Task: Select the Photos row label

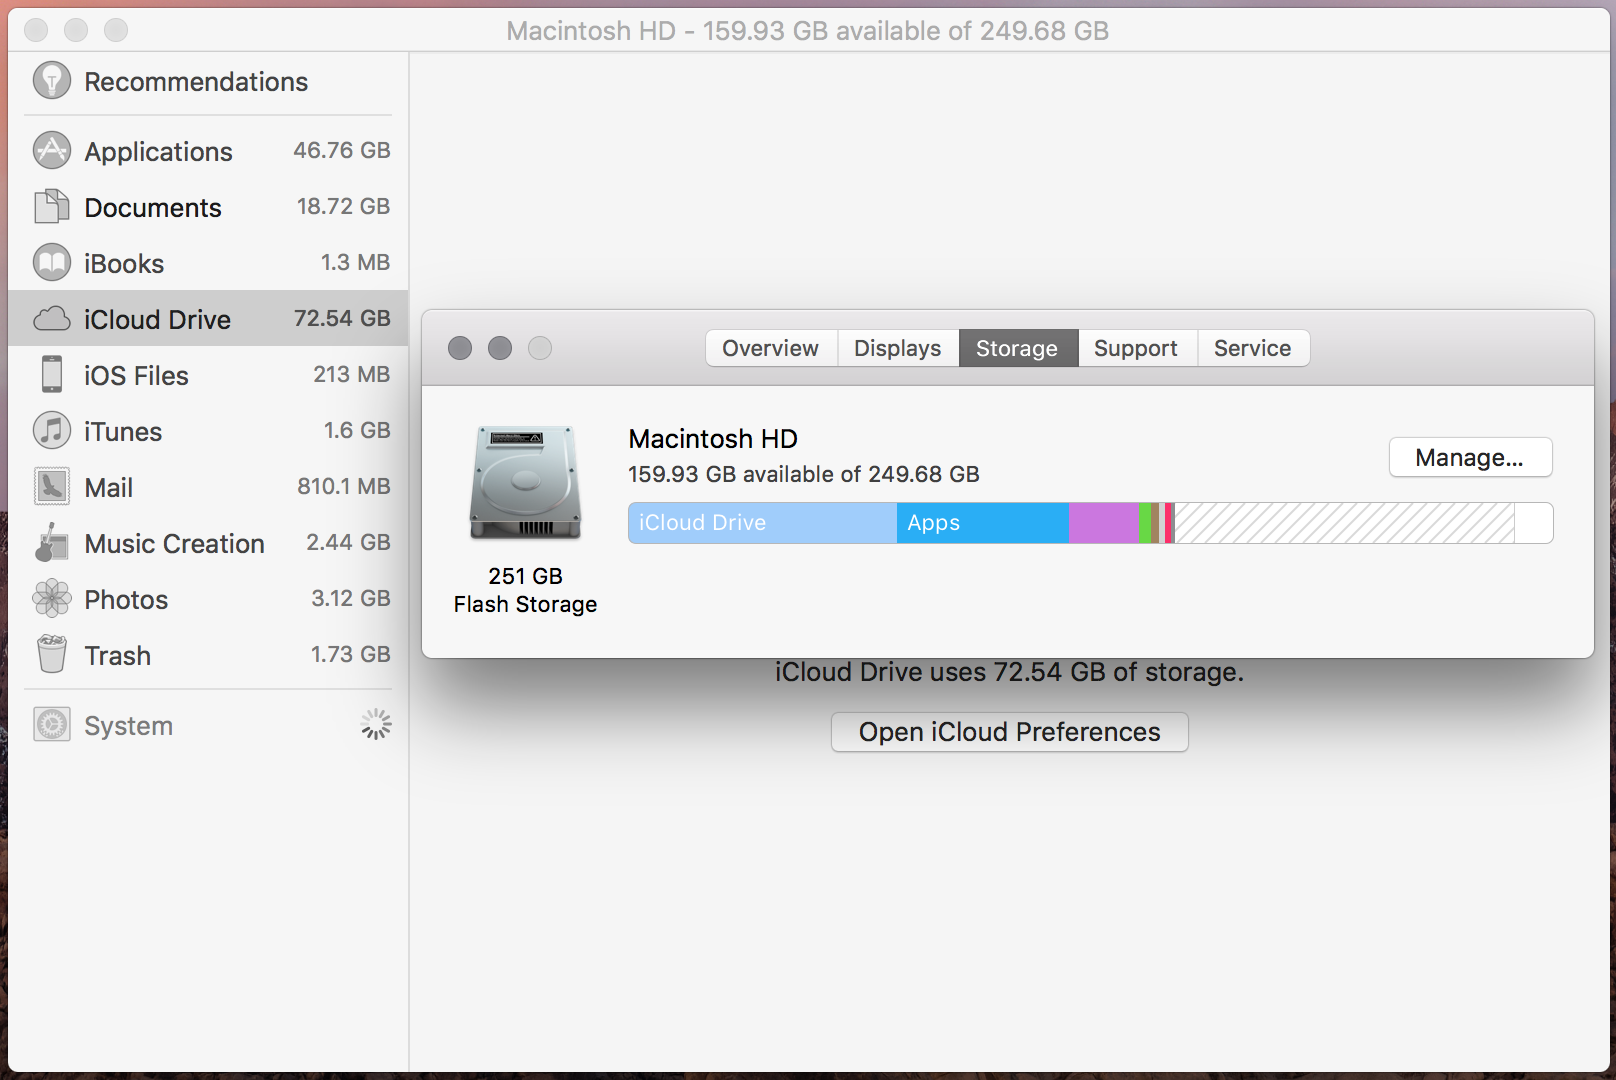Action: click(126, 599)
